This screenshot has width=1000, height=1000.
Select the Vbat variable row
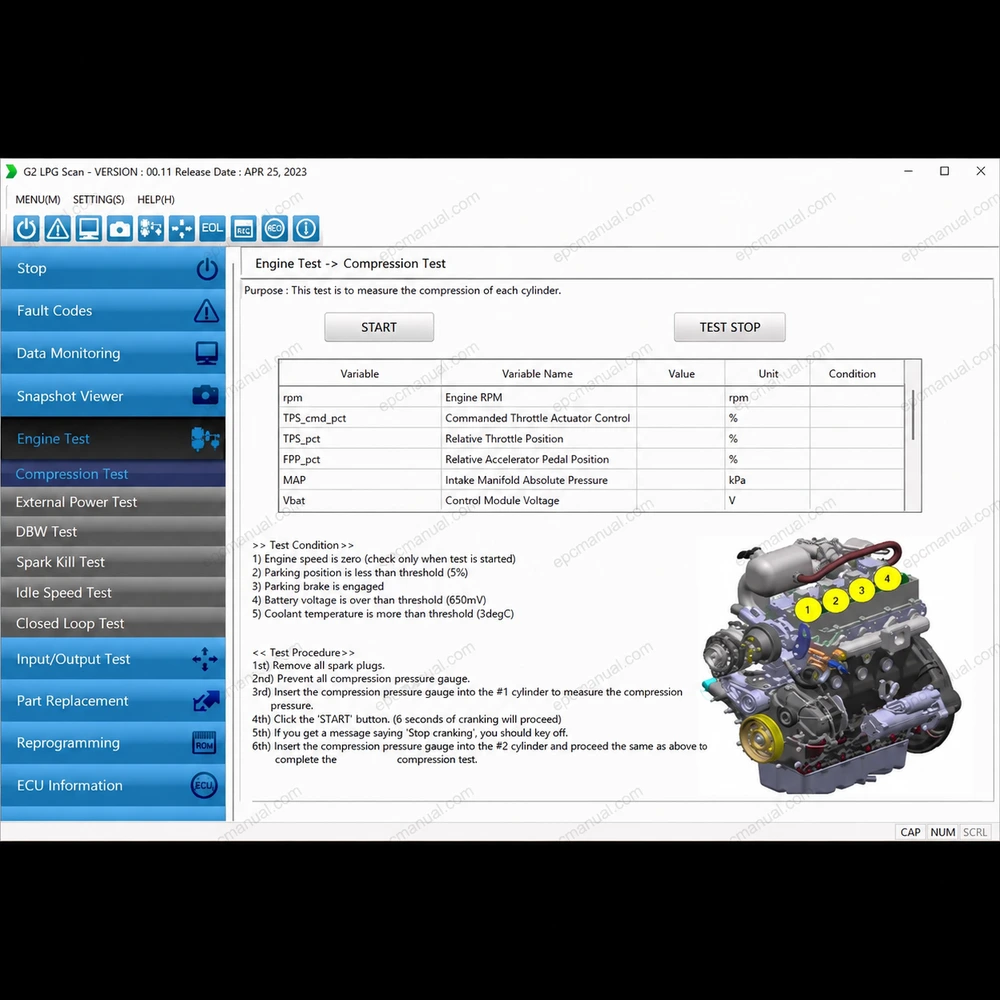point(591,501)
